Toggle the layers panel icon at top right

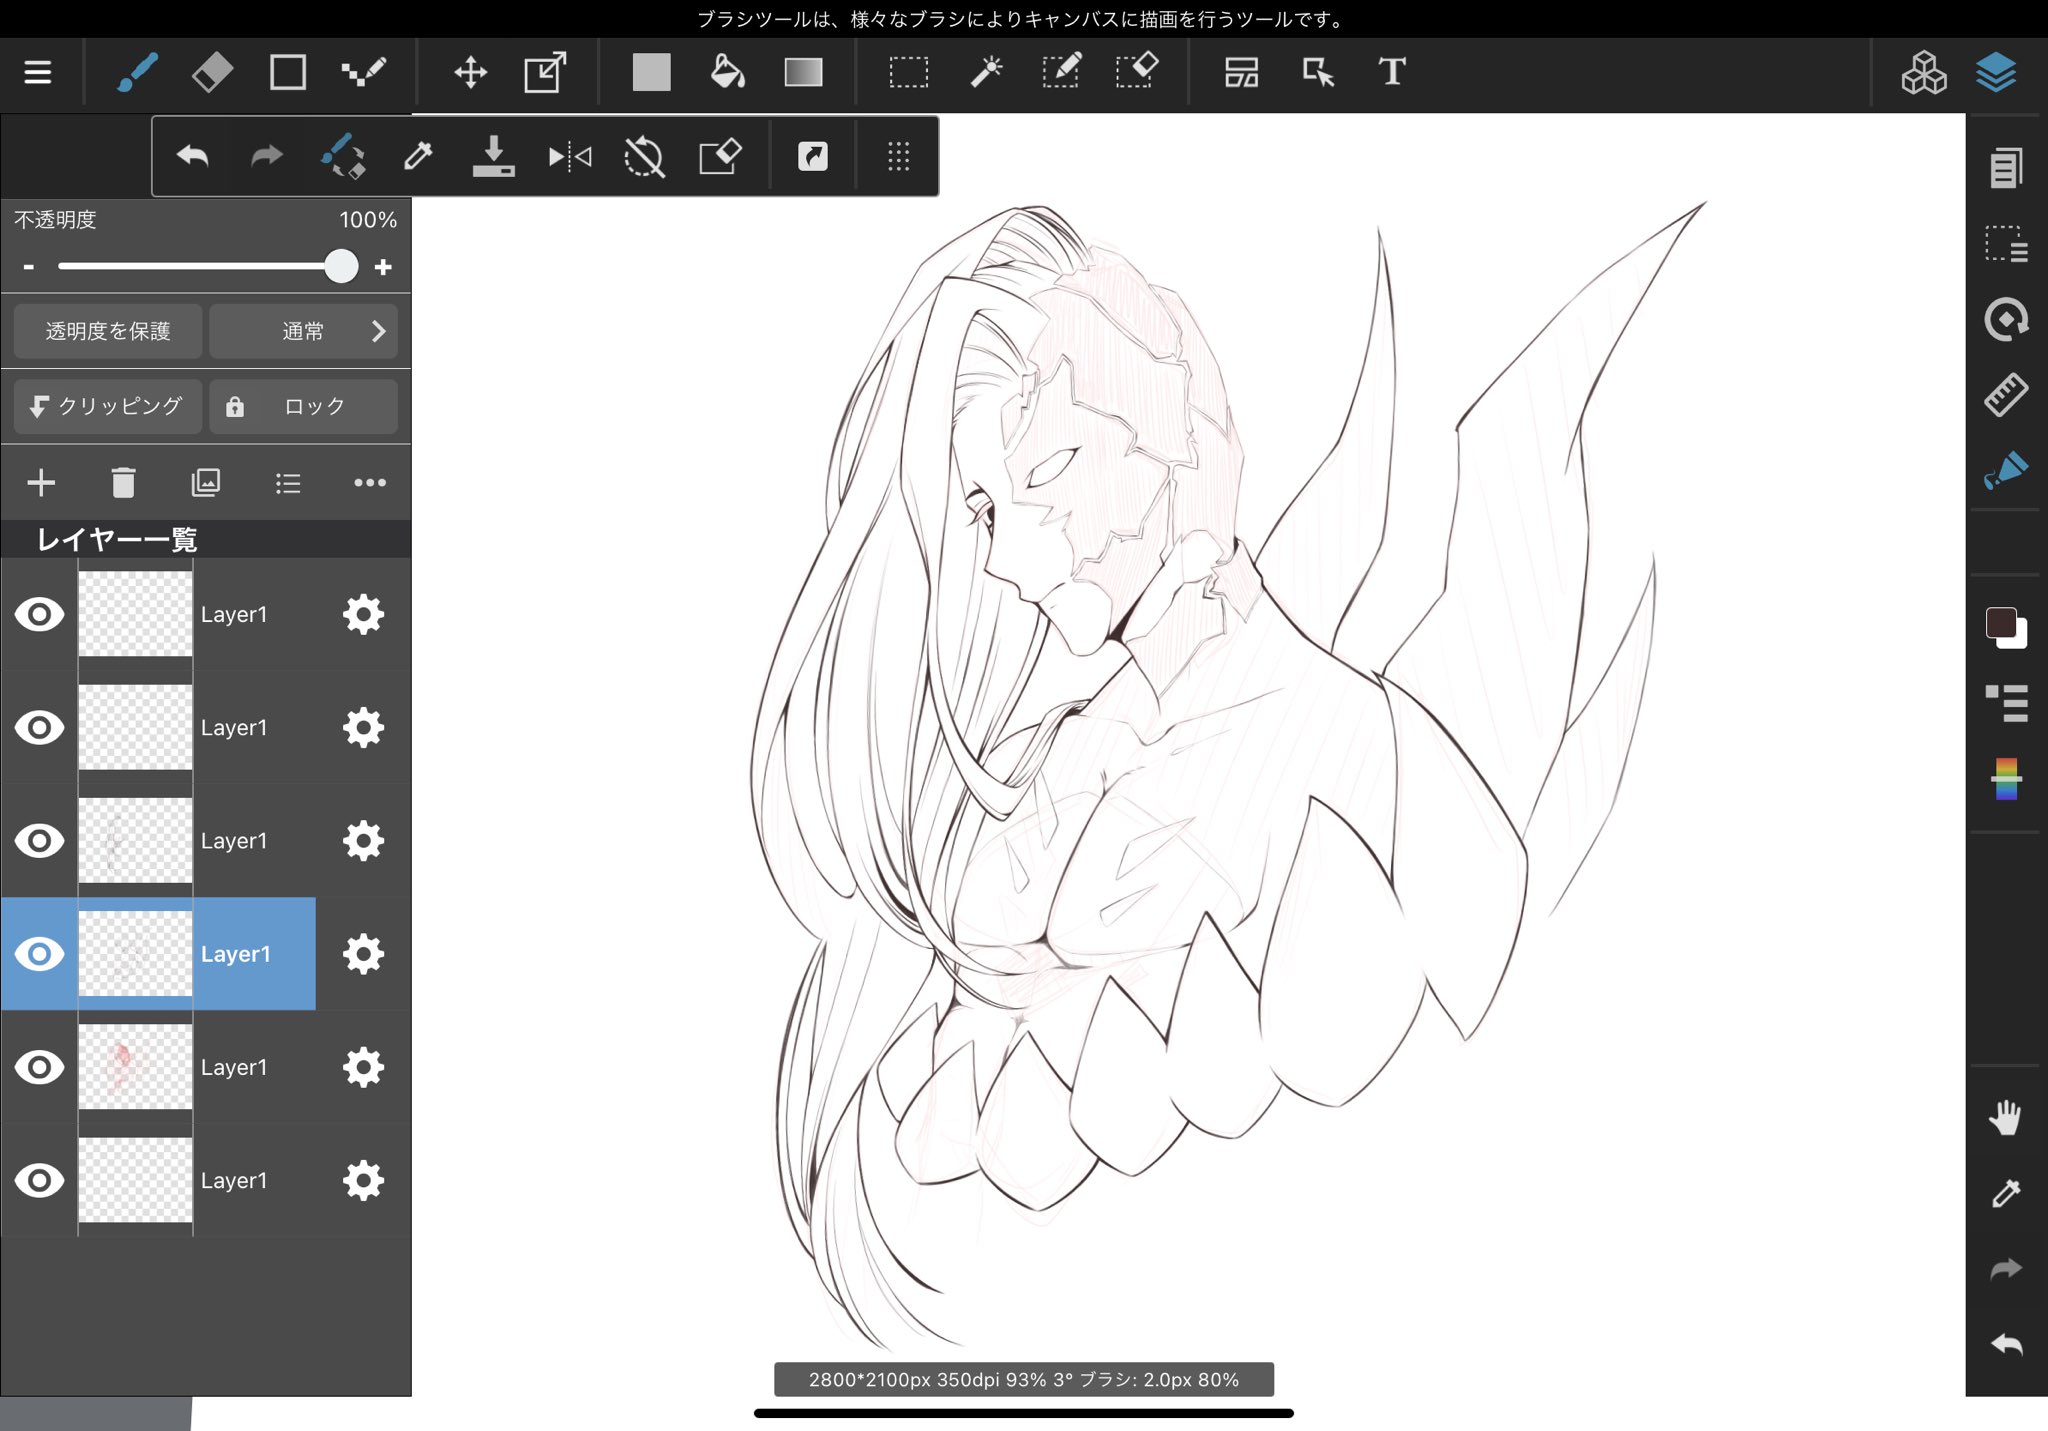(1996, 72)
